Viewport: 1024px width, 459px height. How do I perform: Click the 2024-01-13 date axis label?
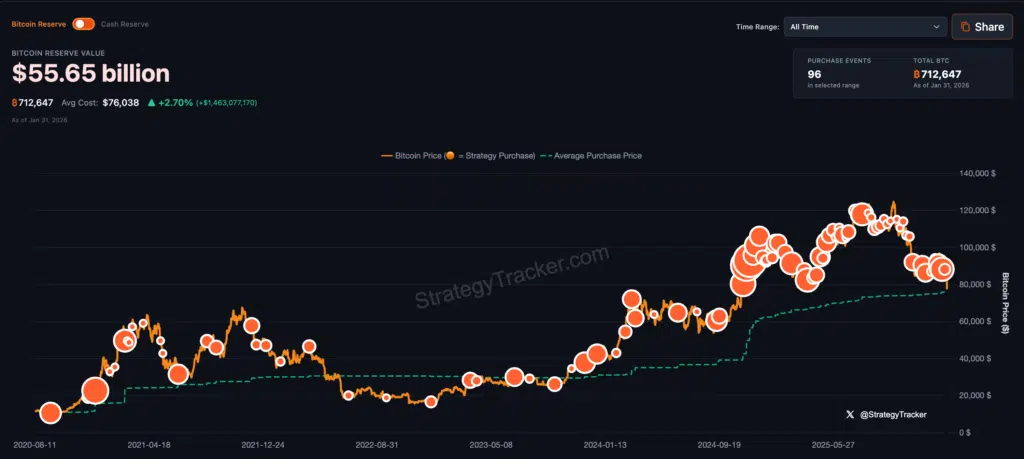[x=605, y=444]
